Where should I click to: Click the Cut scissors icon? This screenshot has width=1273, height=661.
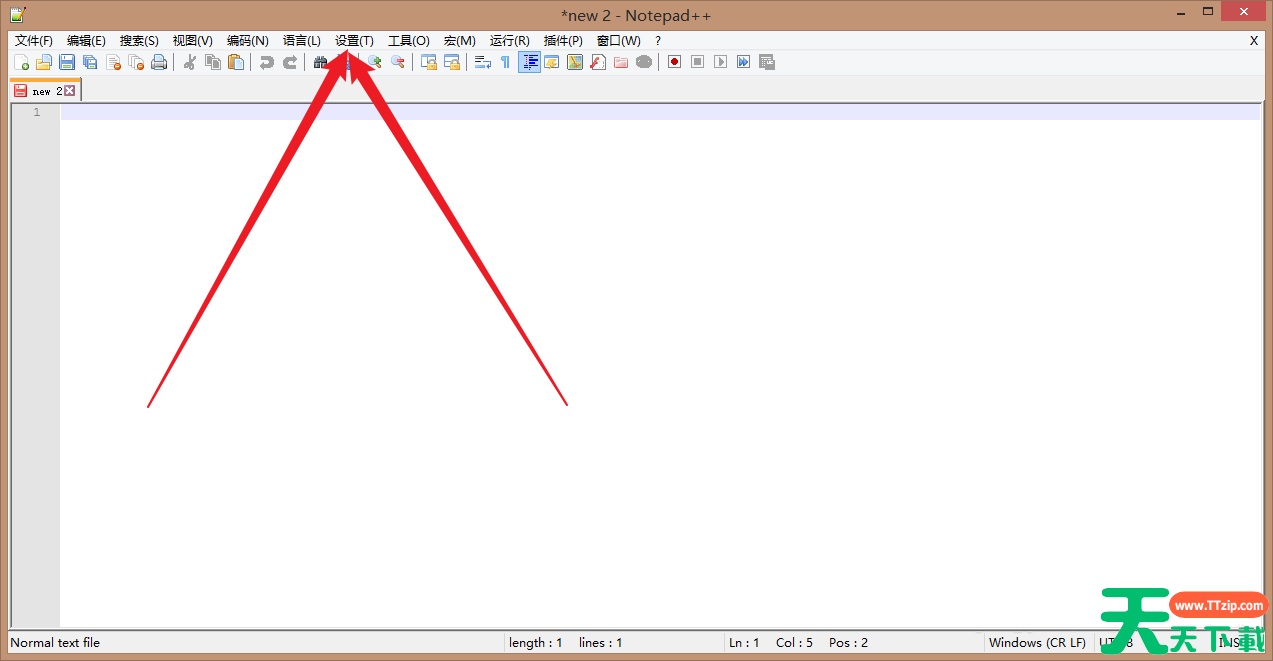pyautogui.click(x=191, y=62)
